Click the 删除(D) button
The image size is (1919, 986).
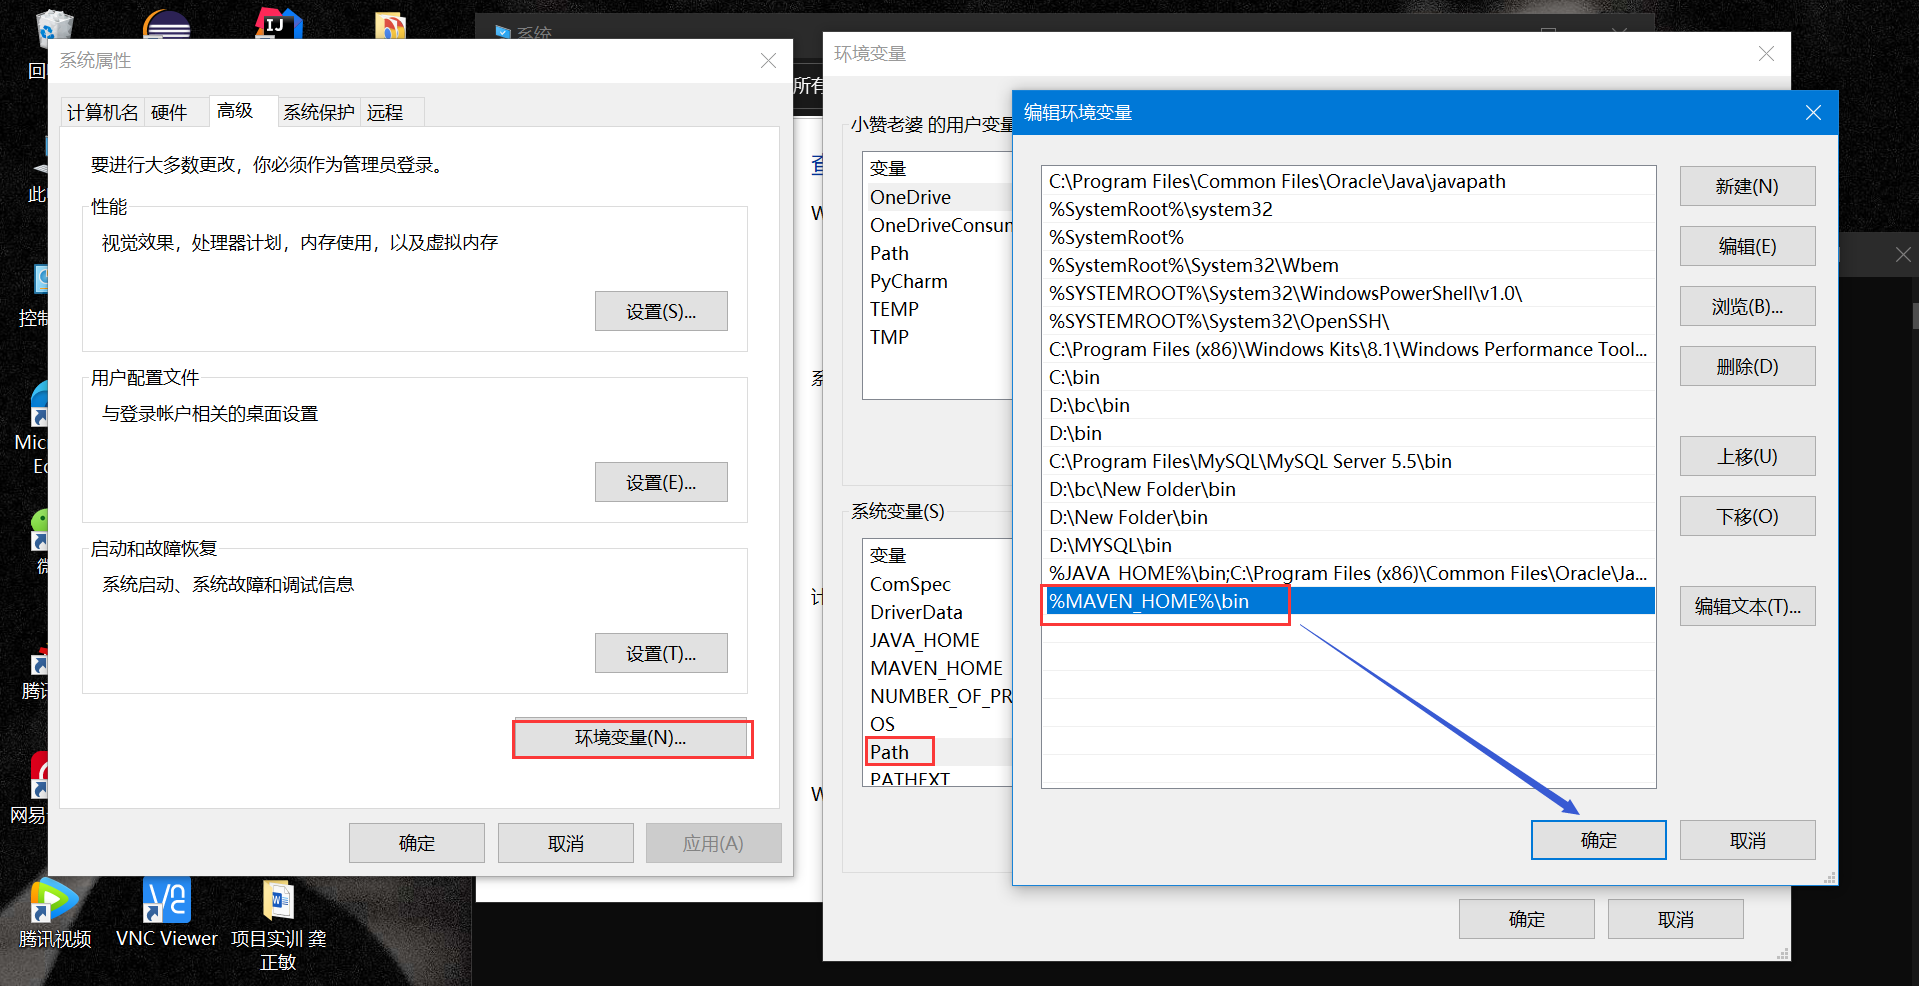pyautogui.click(x=1747, y=366)
